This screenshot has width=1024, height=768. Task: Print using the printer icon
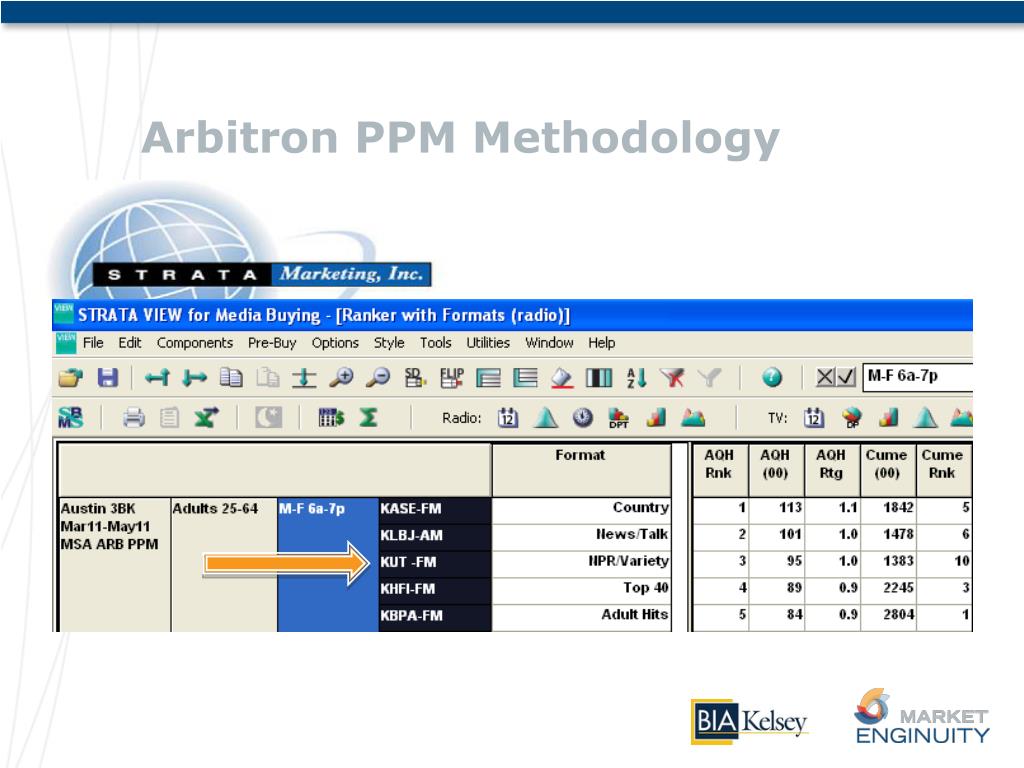134,417
